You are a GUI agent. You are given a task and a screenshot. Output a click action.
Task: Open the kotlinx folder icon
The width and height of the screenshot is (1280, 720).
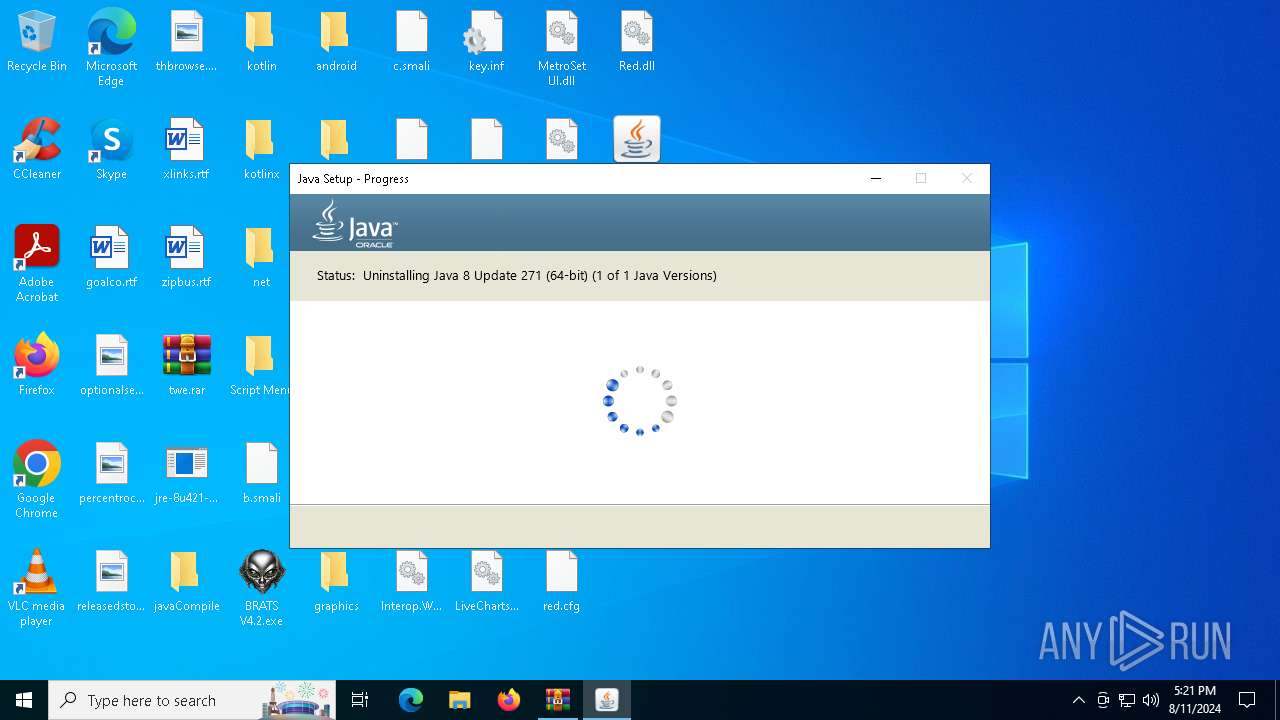coord(261,149)
